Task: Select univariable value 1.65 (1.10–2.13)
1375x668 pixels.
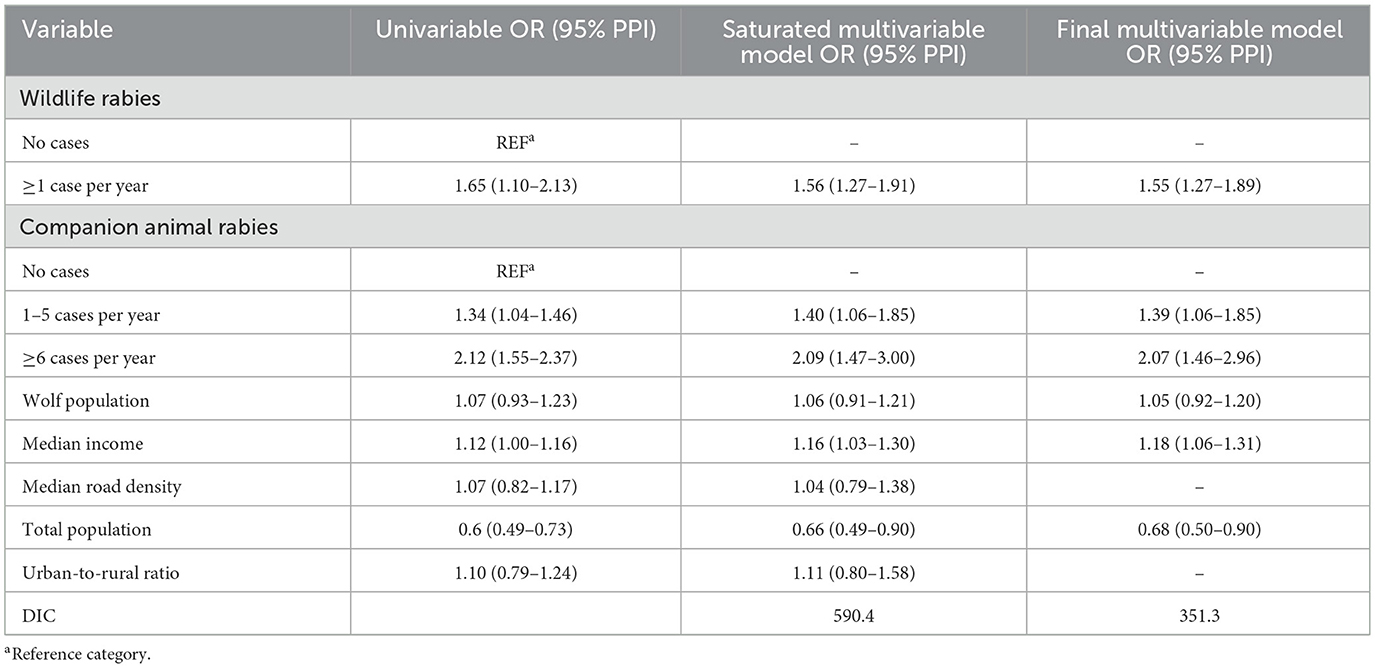Action: point(516,186)
